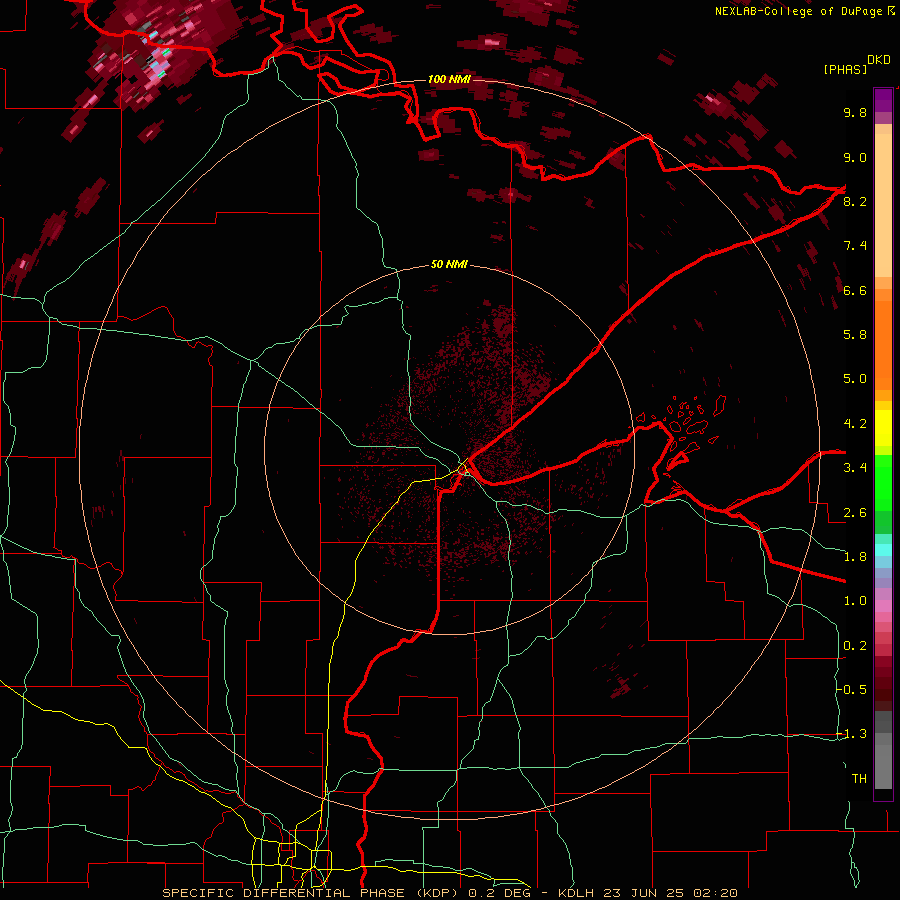Pick the yellow band on the color scale
This screenshot has width=900, height=900.
883,428
